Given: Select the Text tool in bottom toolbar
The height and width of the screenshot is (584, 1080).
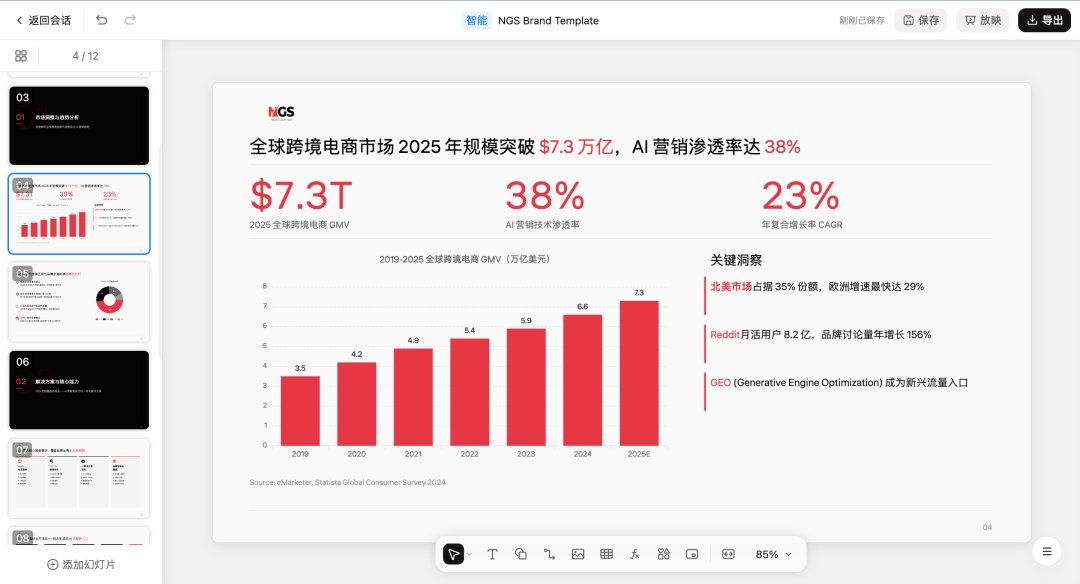Looking at the screenshot, I should click(492, 554).
